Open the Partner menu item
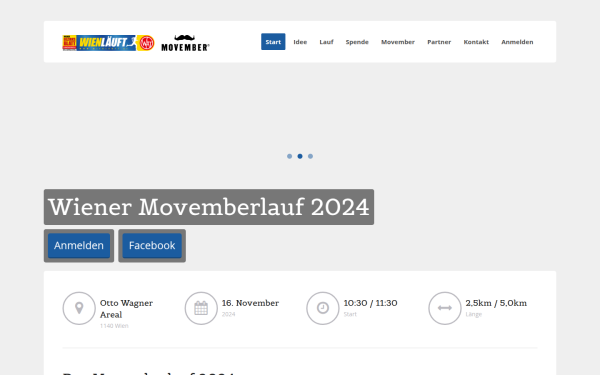 pyautogui.click(x=439, y=42)
